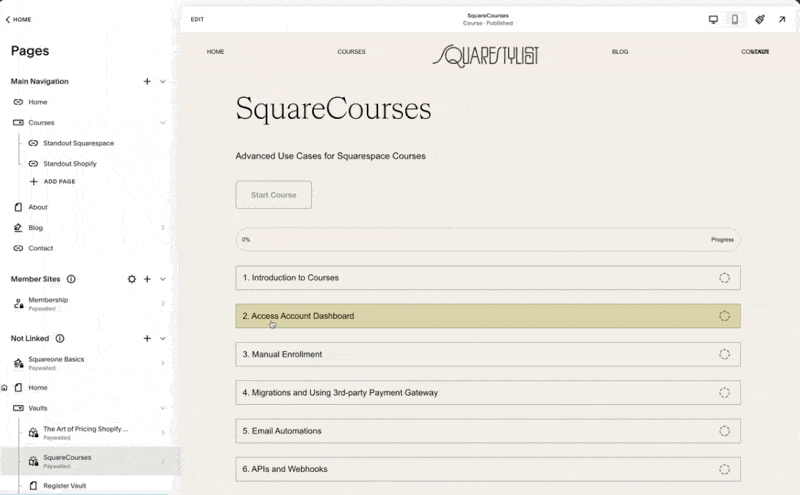Image resolution: width=800 pixels, height=495 pixels.
Task: Click the 'Pages' panel heading
Action: point(30,51)
